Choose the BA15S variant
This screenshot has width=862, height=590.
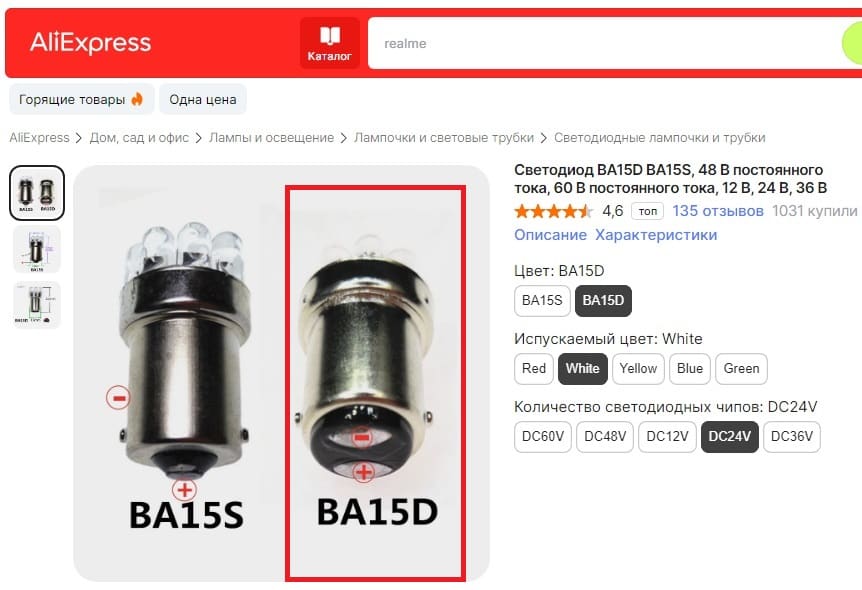pos(542,301)
